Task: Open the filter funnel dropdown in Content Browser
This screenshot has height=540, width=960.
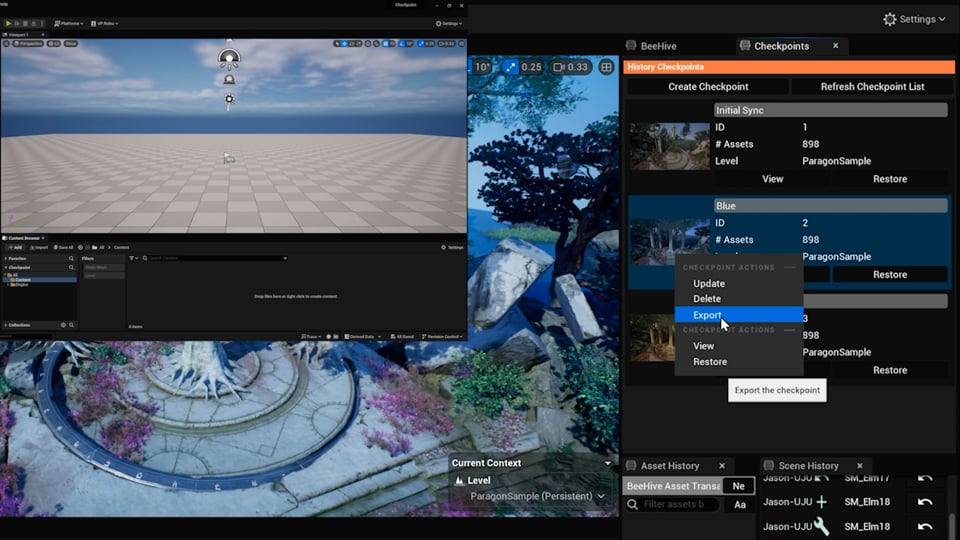Action: pyautogui.click(x=133, y=258)
